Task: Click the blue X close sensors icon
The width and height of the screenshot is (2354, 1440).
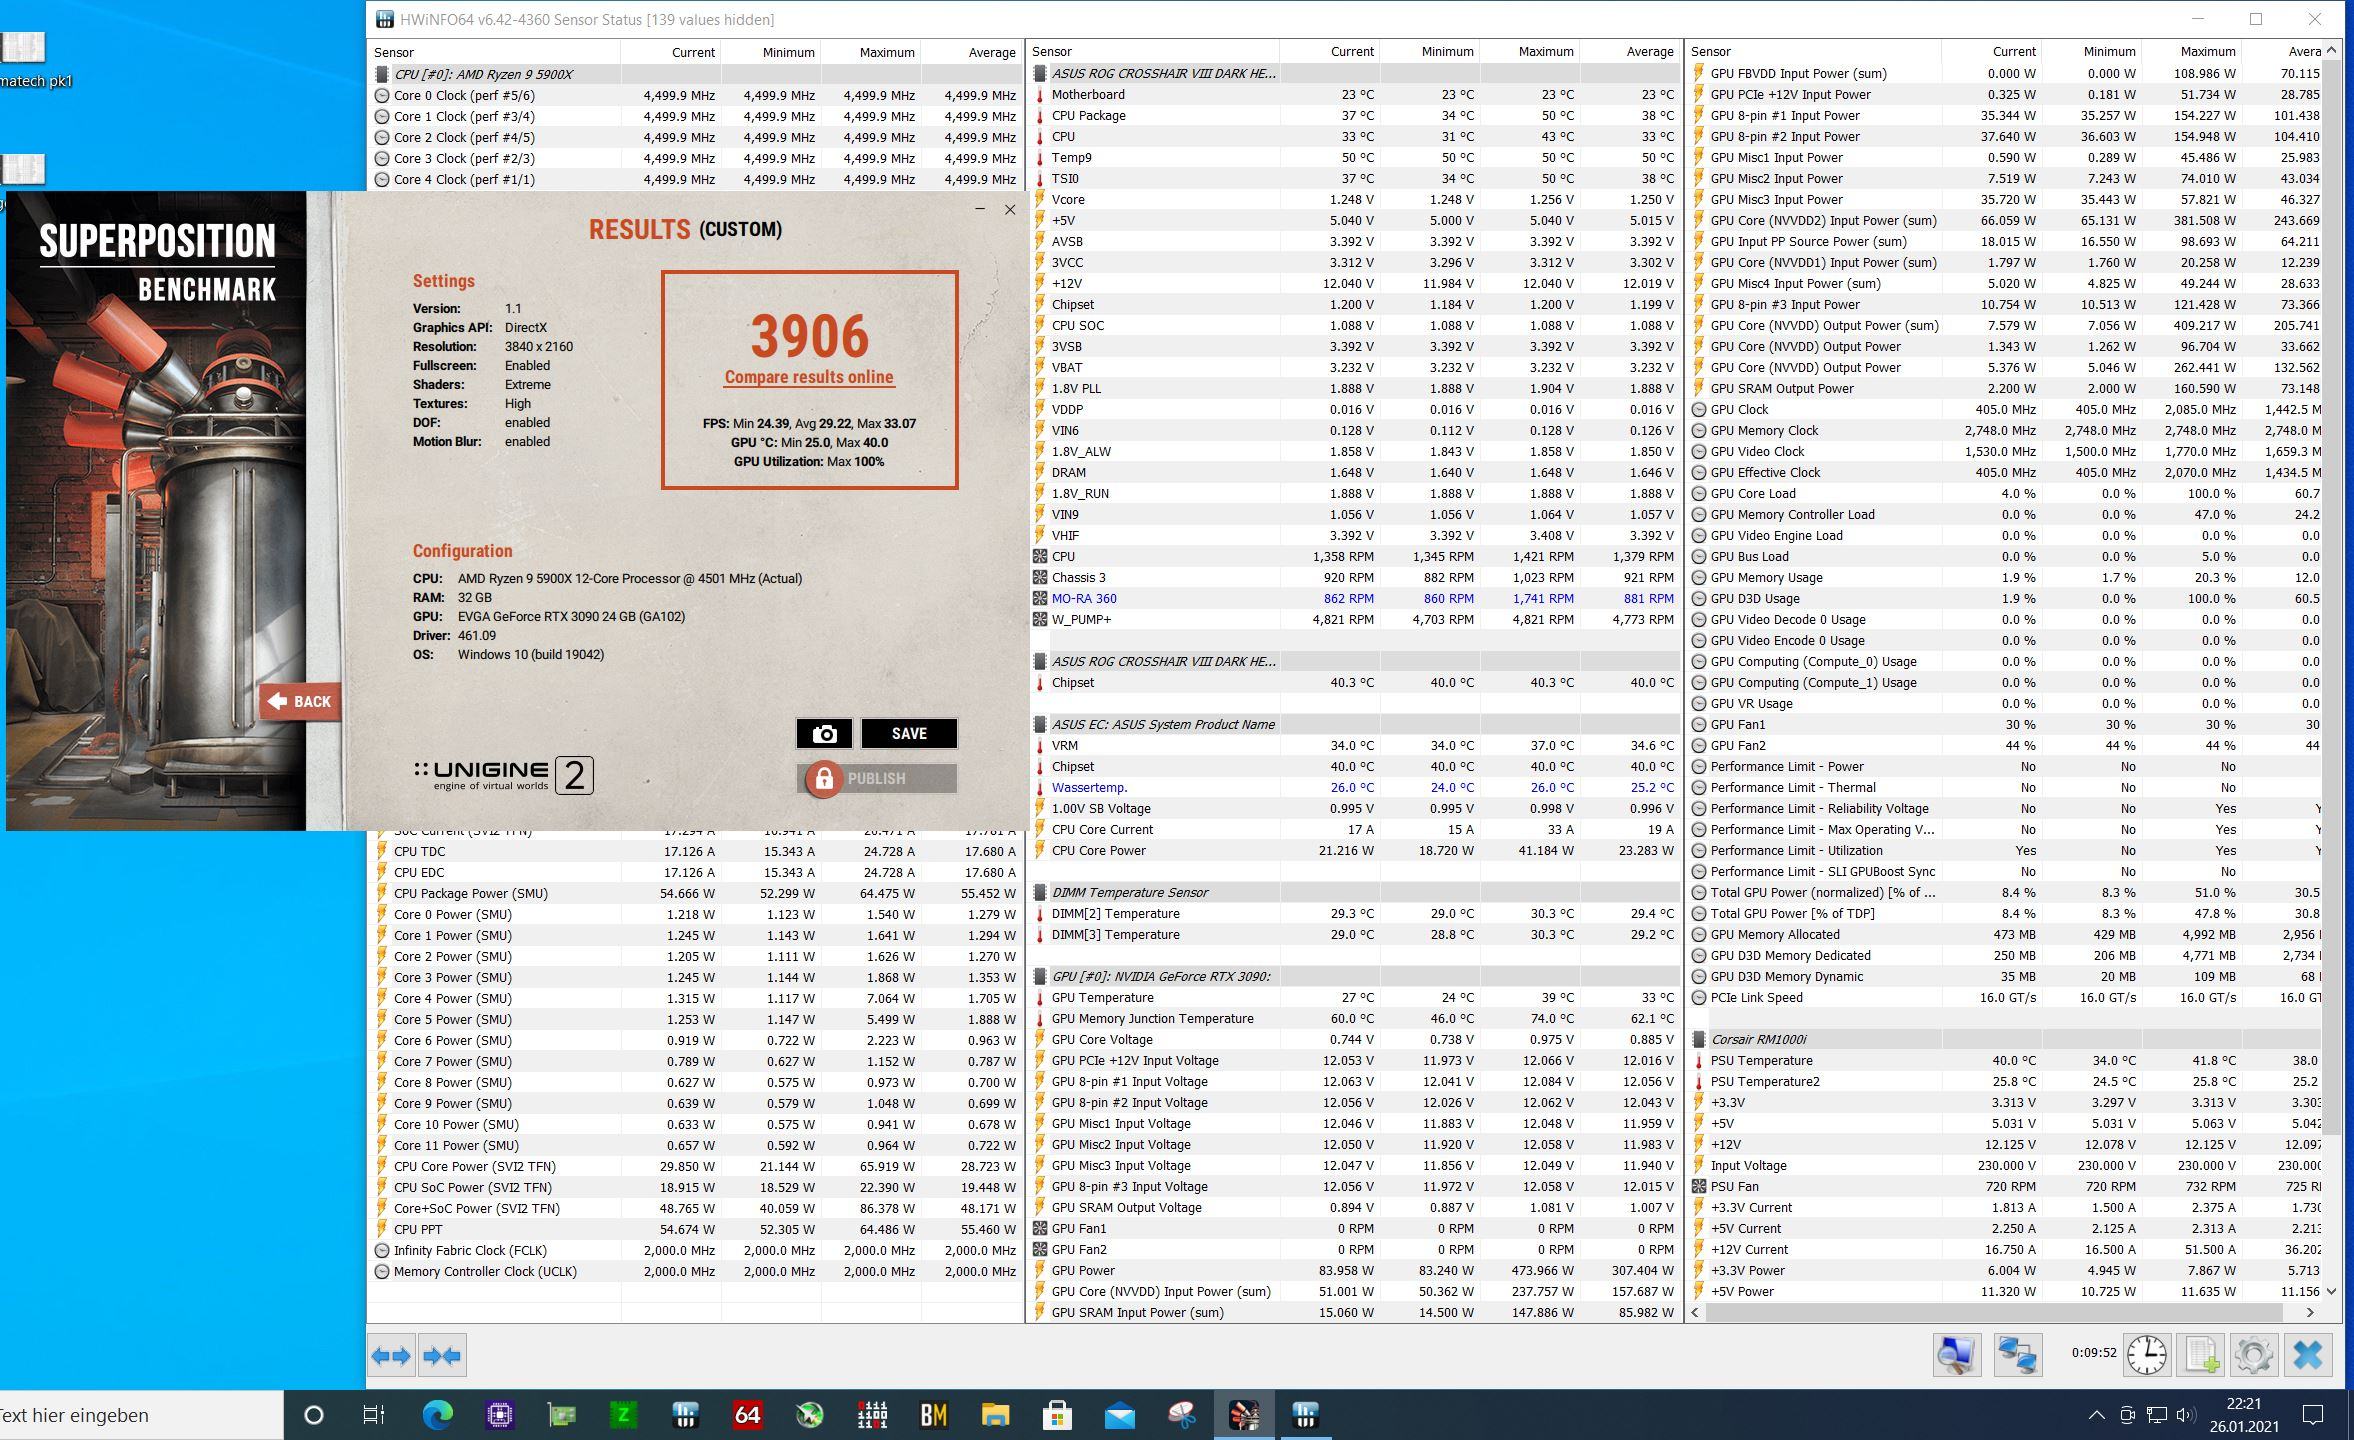Action: pos(2308,1355)
